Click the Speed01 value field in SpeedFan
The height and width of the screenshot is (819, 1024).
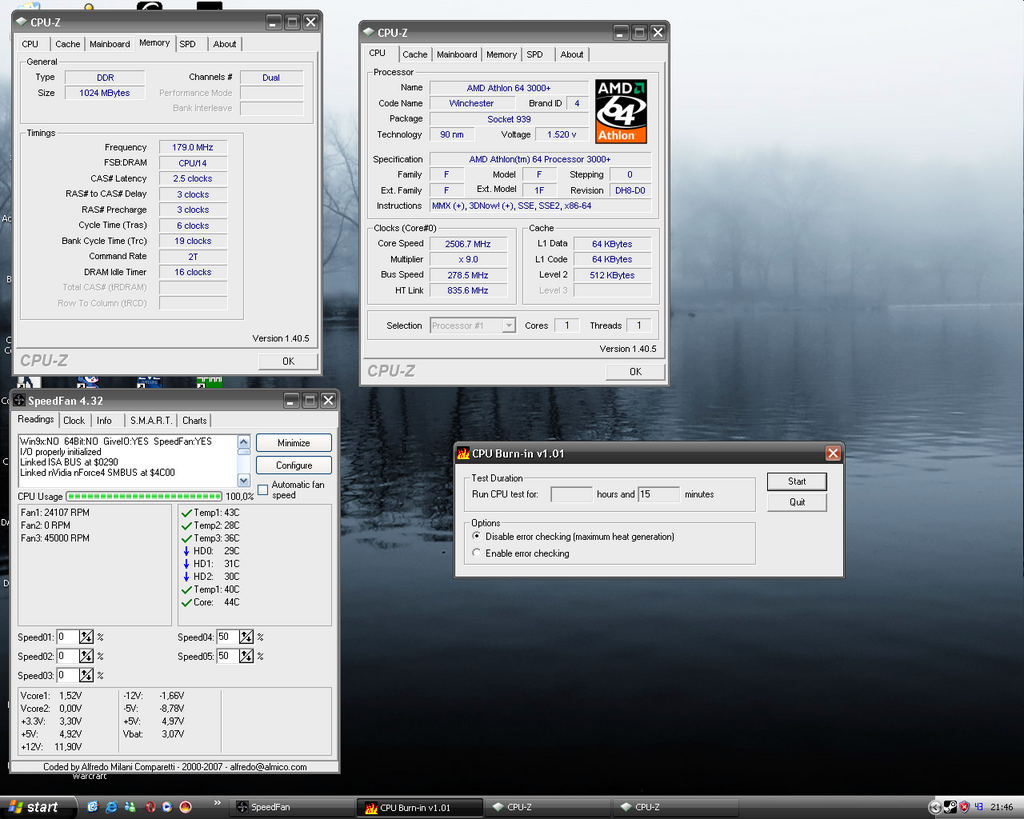(x=67, y=637)
